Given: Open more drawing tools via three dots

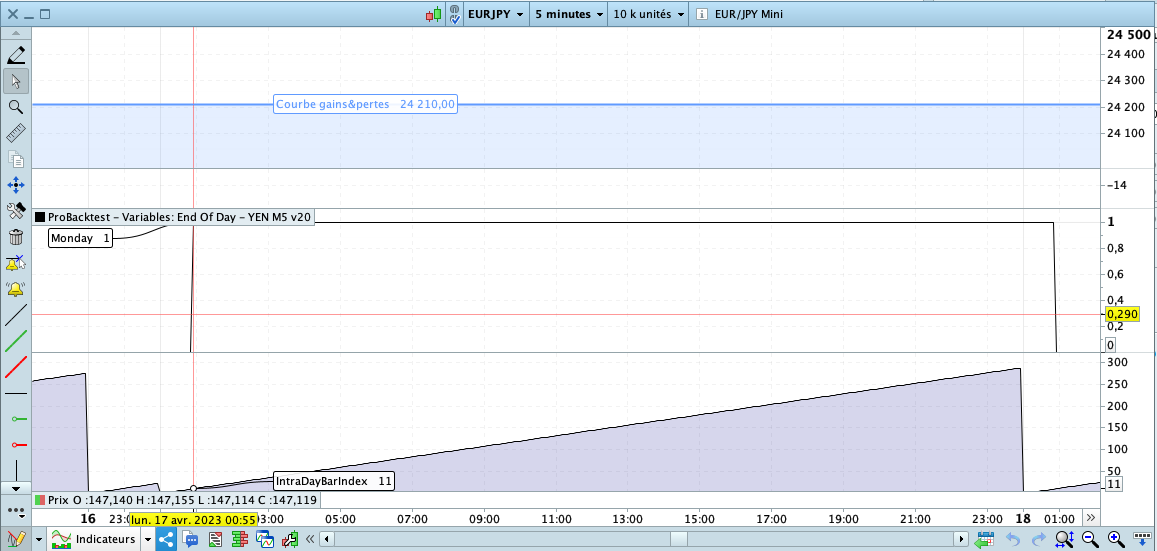Looking at the screenshot, I should [16, 510].
